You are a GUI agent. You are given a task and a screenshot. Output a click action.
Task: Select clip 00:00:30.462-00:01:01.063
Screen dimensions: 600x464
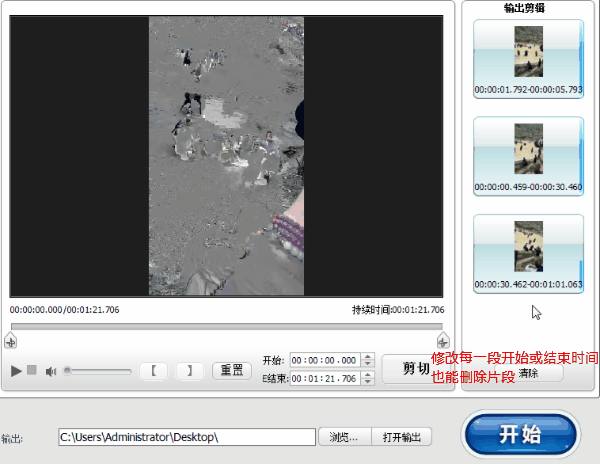coord(528,254)
